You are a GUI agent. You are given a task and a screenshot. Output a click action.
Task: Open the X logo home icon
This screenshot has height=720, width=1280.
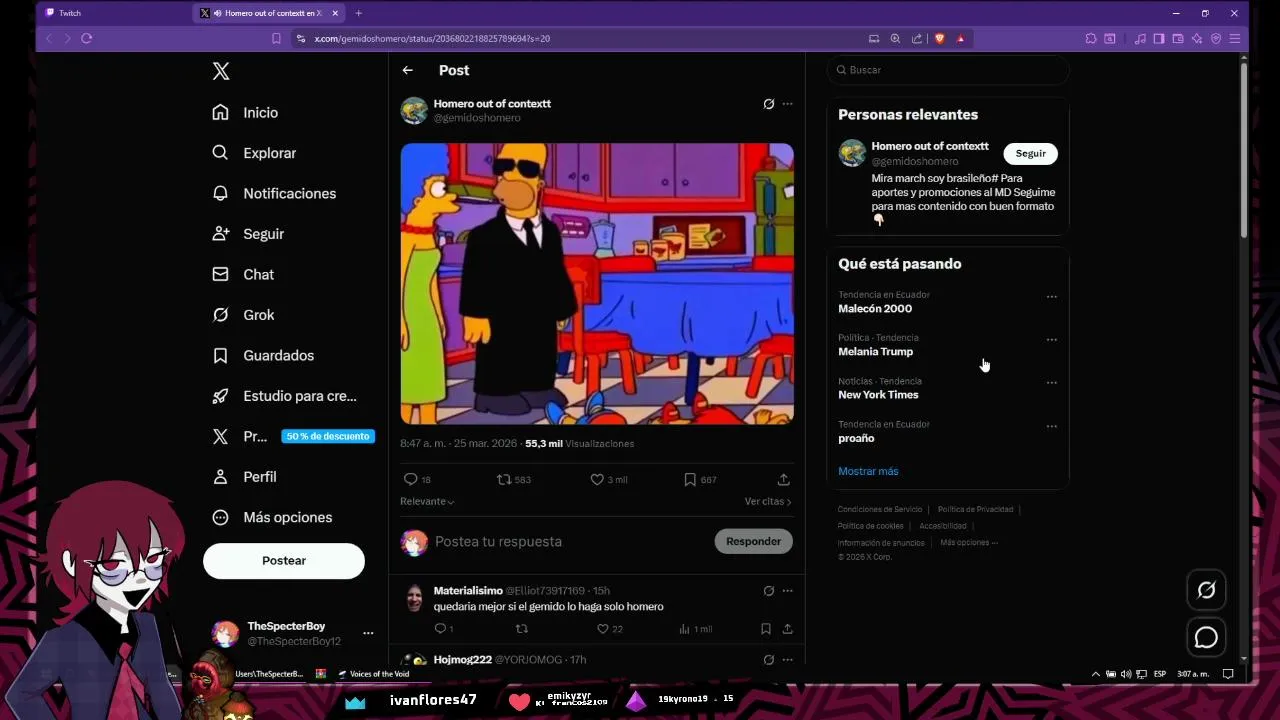point(221,71)
